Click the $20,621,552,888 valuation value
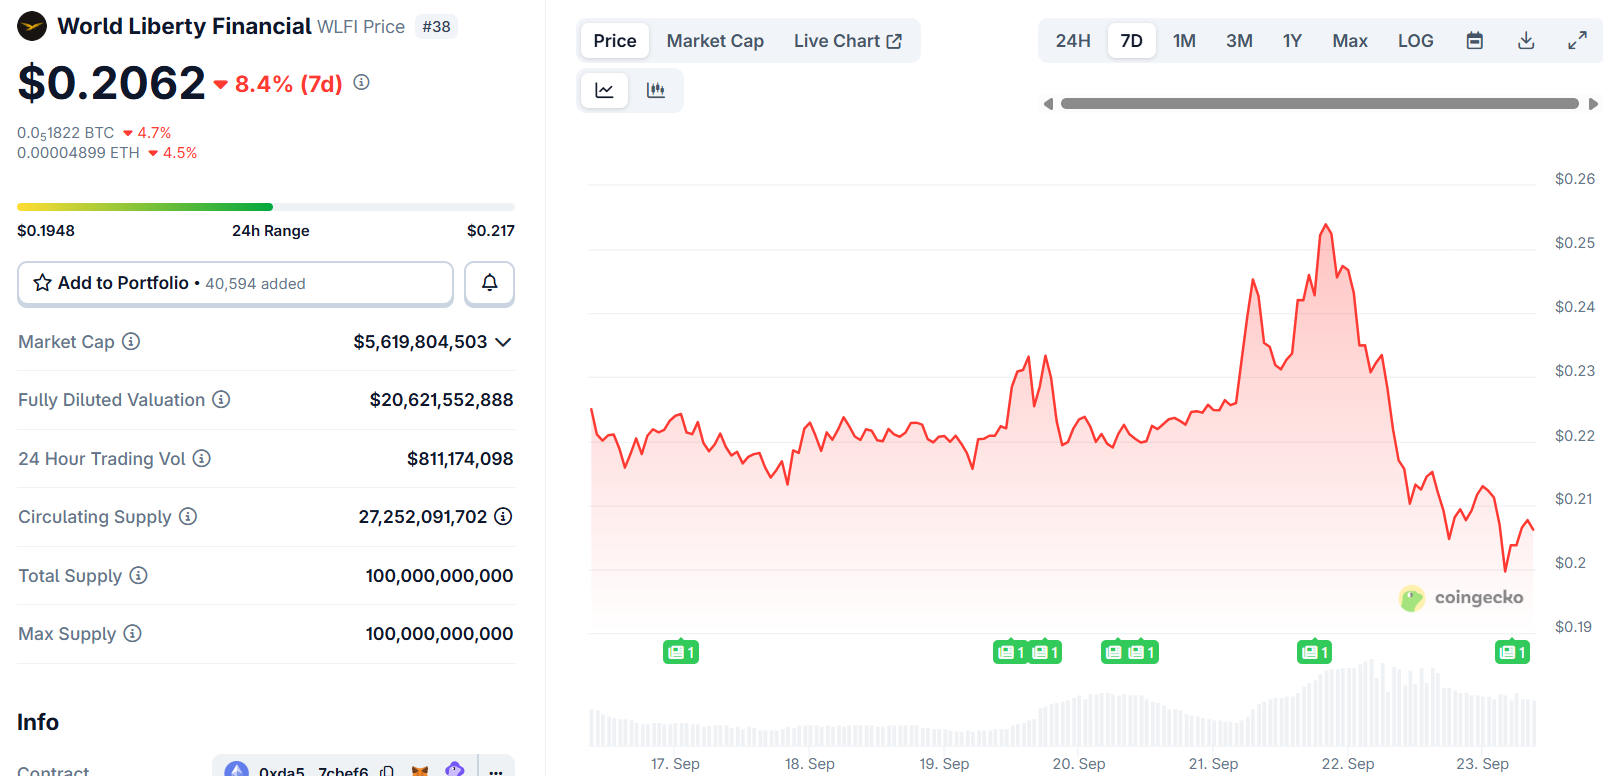Screen dimensions: 1603x776 point(441,400)
